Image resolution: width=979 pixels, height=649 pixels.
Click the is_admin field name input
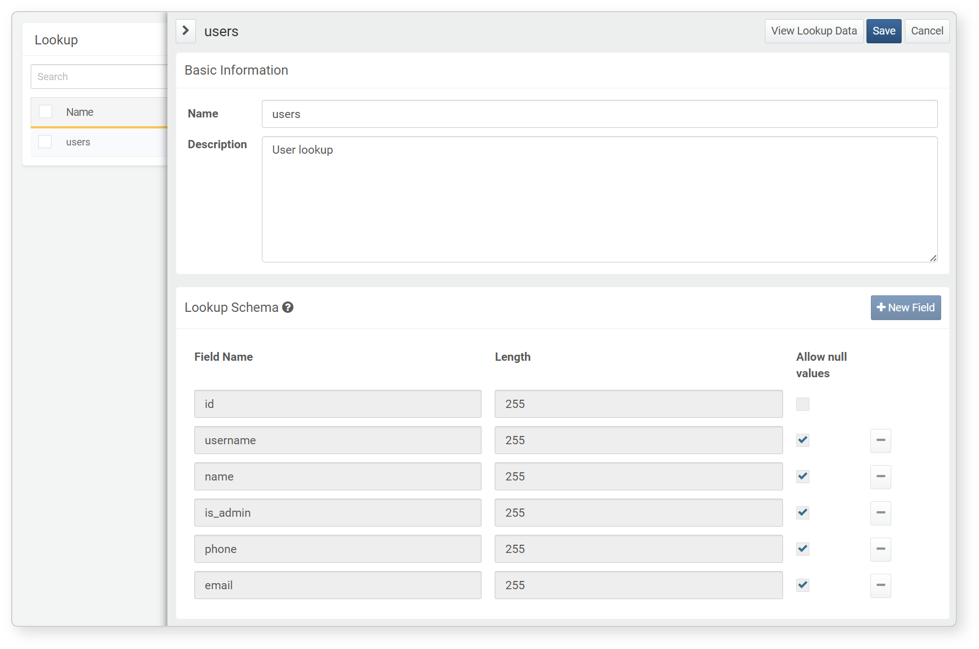(x=338, y=513)
